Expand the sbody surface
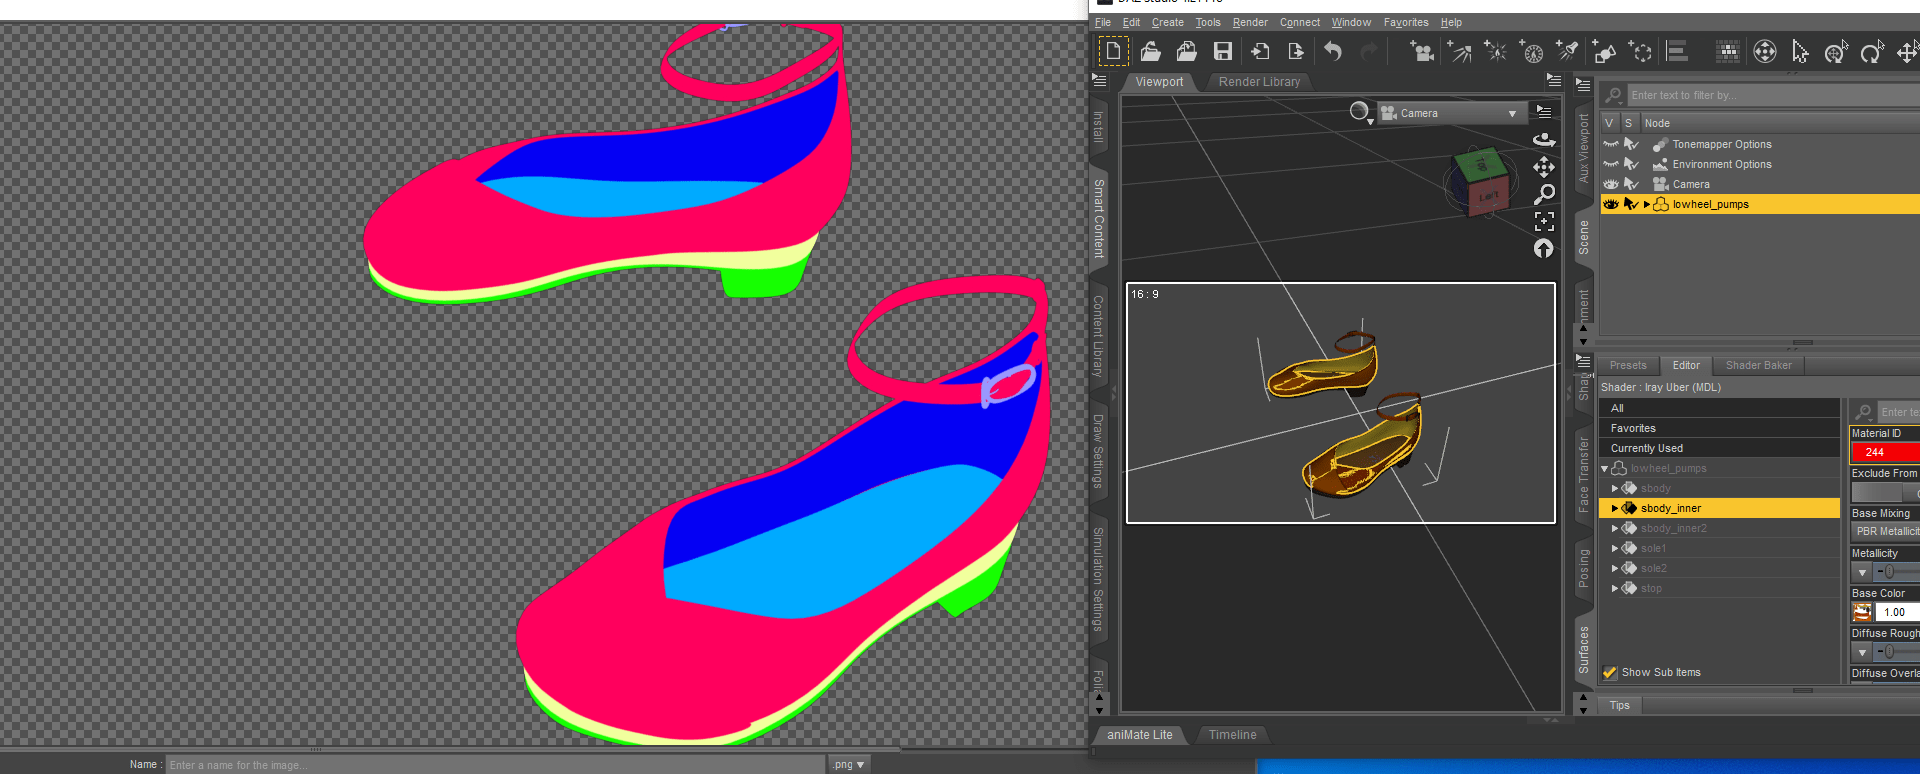The height and width of the screenshot is (774, 1920). point(1614,488)
